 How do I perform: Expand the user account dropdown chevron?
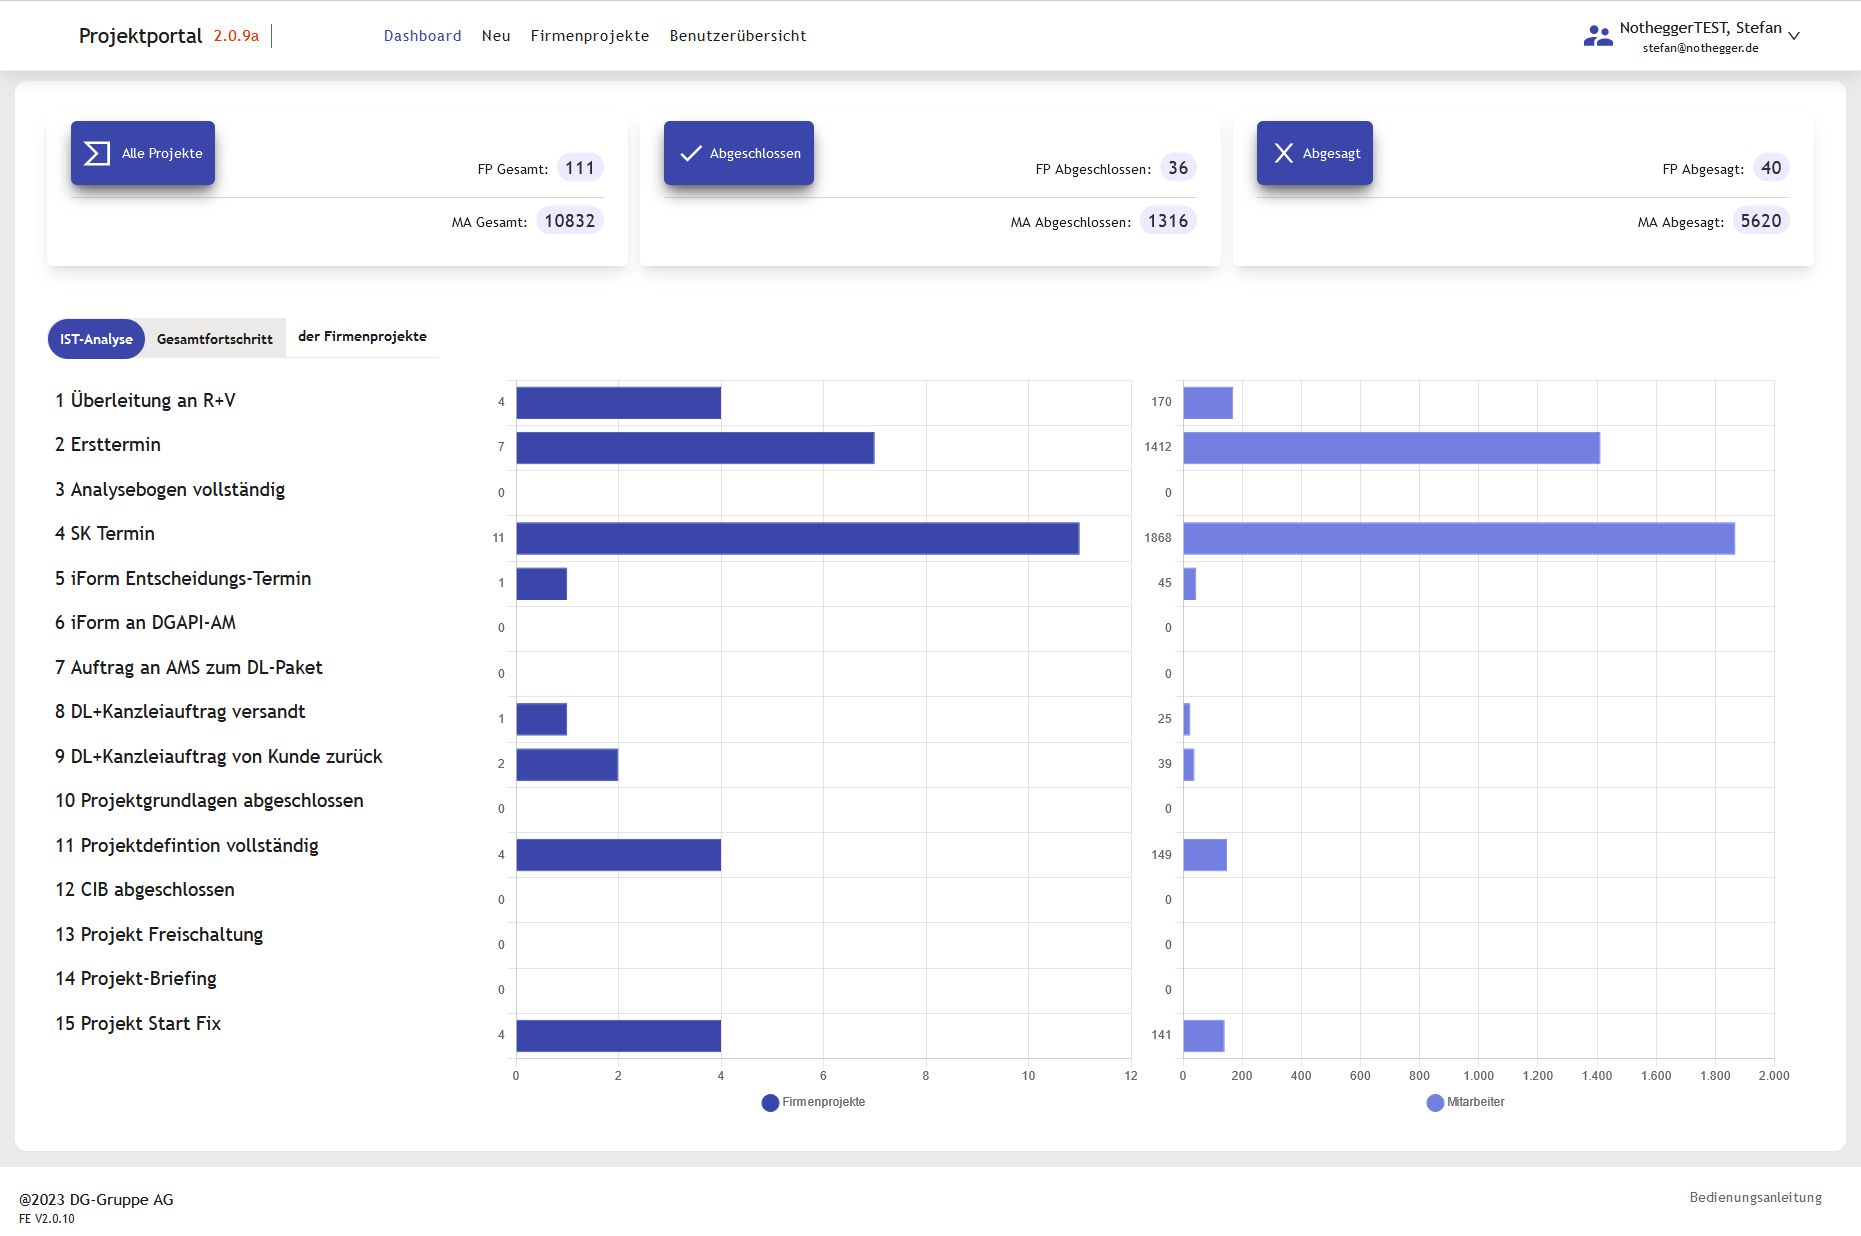coord(1794,36)
